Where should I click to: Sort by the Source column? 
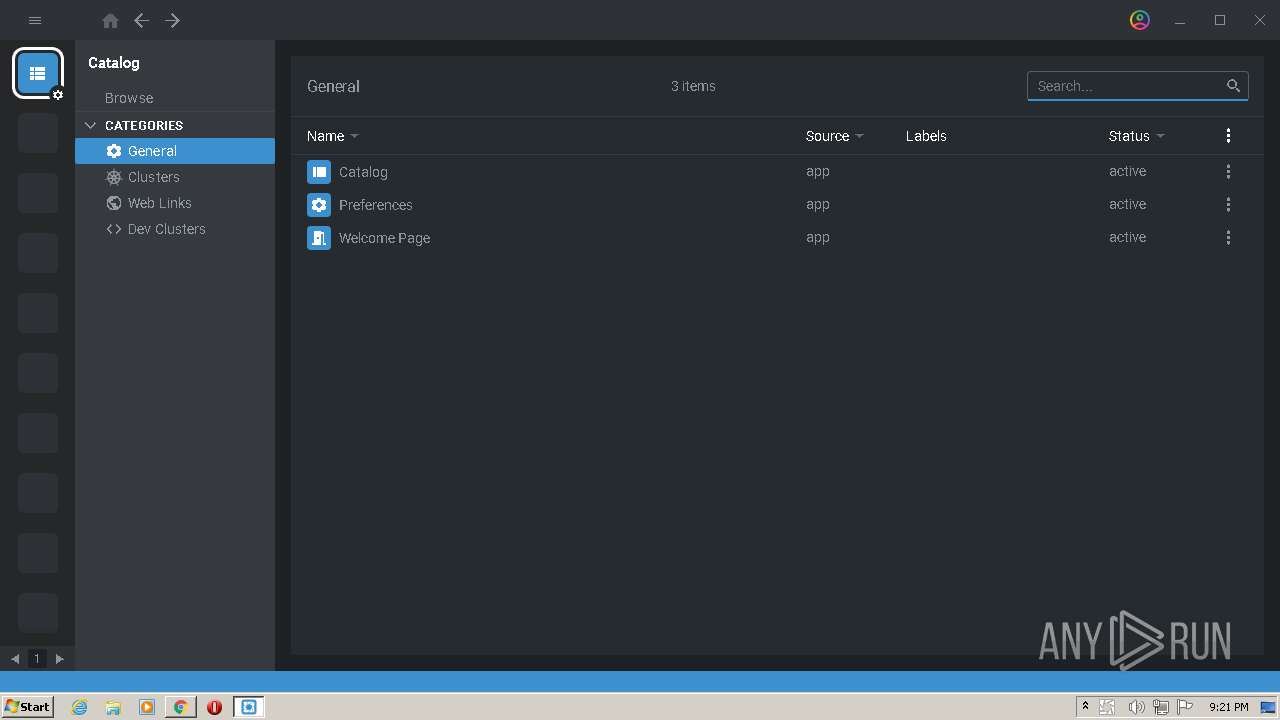(x=834, y=136)
